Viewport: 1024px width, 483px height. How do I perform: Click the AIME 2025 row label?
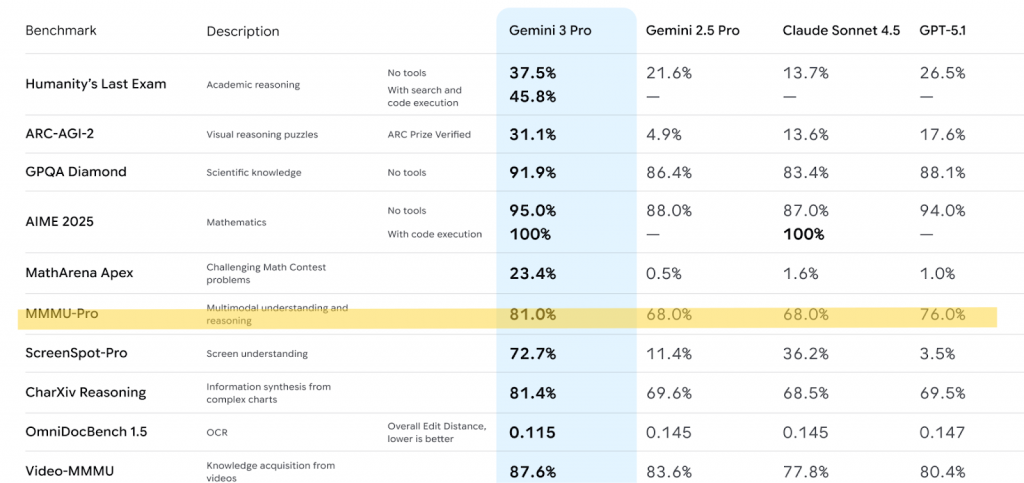point(60,222)
